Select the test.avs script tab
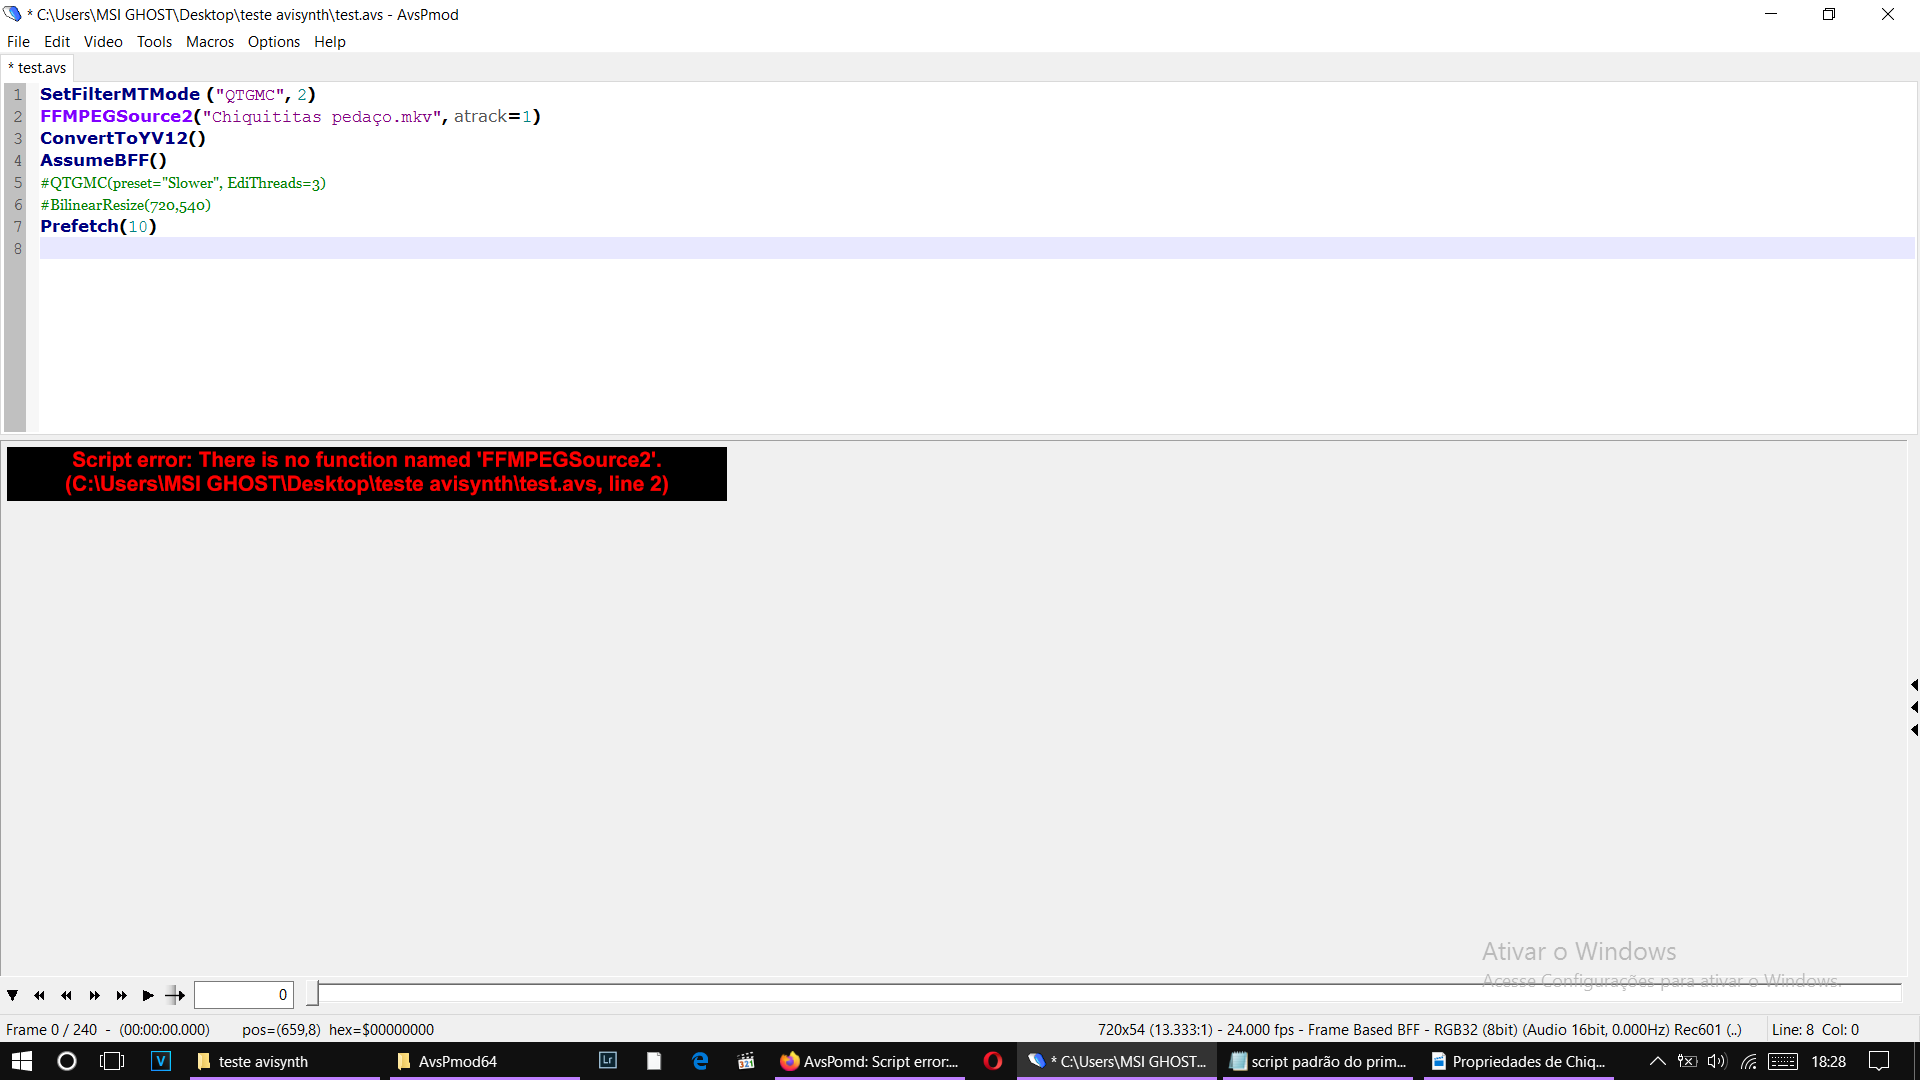The image size is (1920, 1080). point(40,68)
